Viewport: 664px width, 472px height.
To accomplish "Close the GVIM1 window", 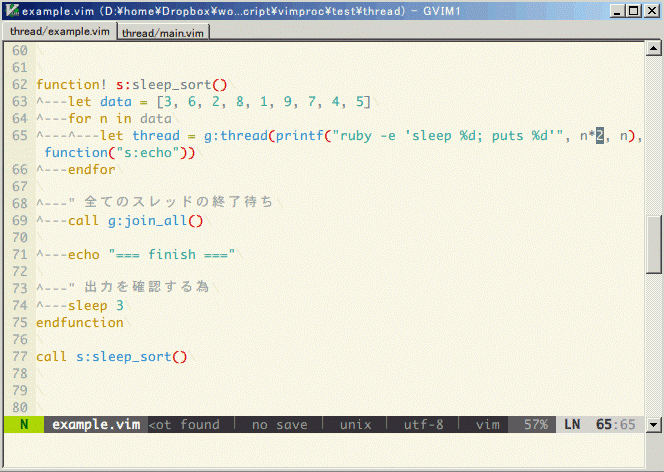I will 652,11.
